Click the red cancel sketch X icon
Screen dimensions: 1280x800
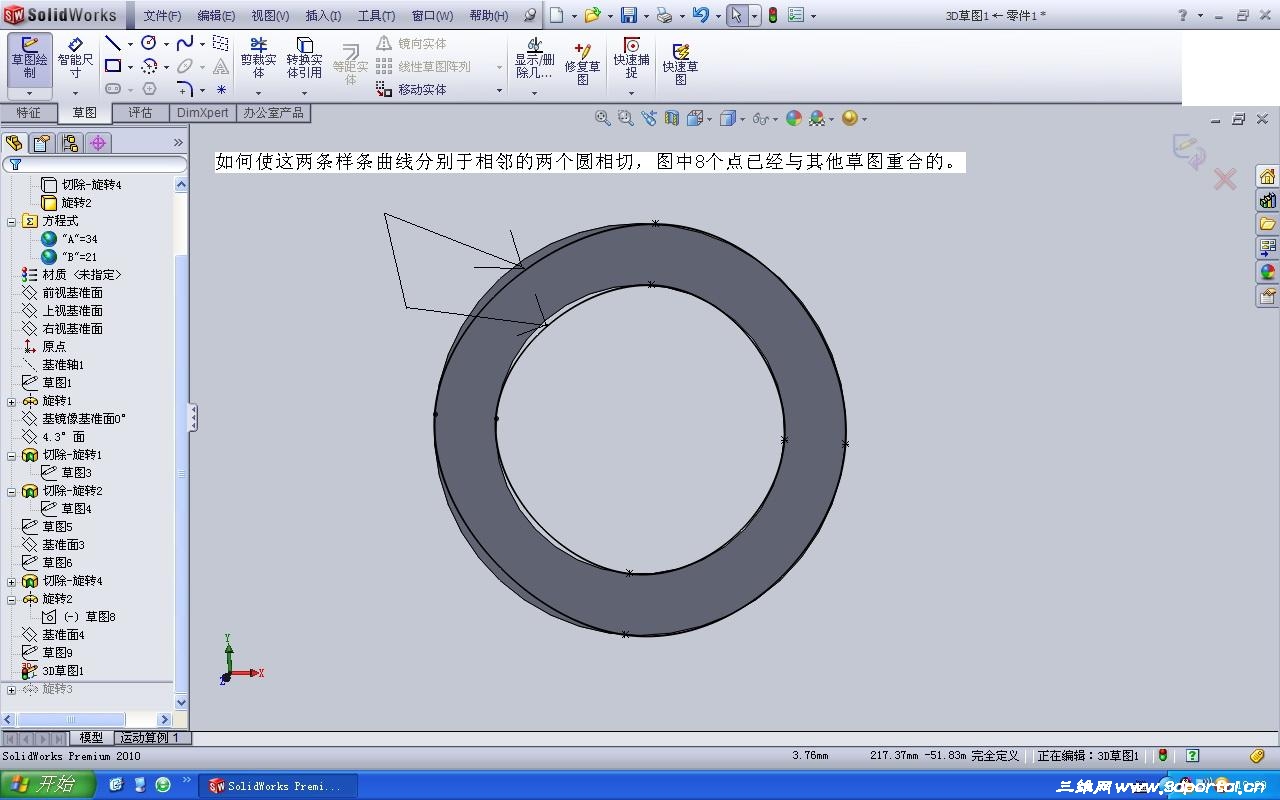coord(1225,179)
